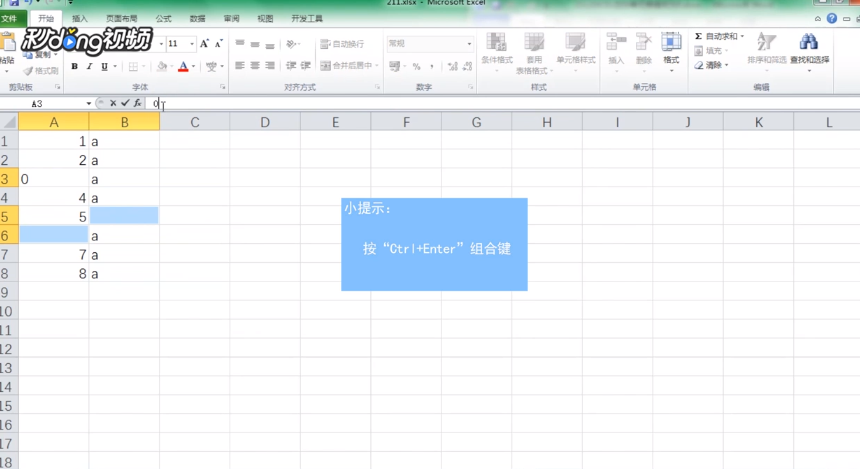860x469 pixels.
Task: Open the borders dropdown arrow
Action: [144, 66]
